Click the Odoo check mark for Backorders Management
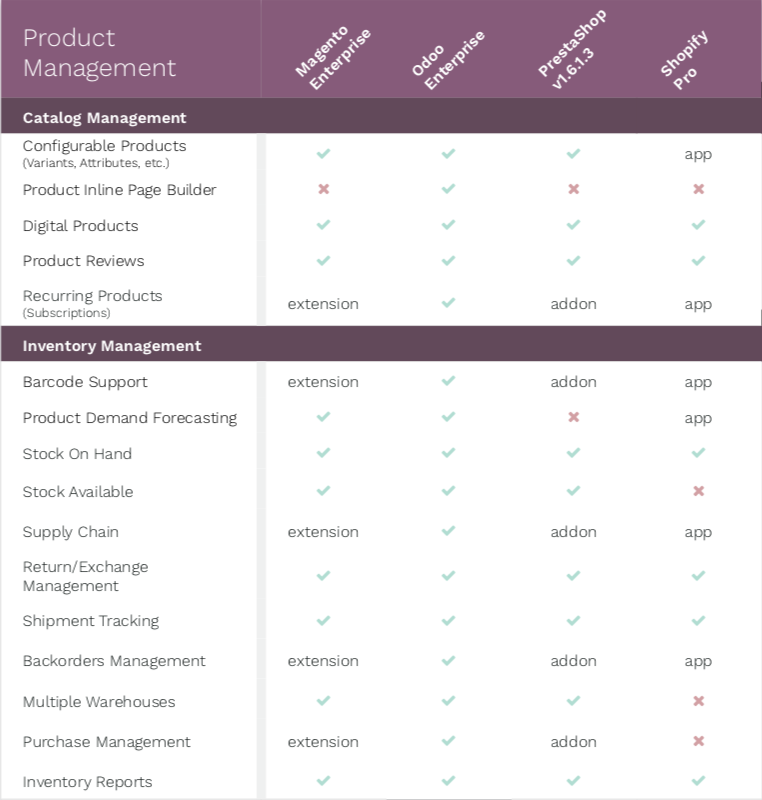 point(448,660)
